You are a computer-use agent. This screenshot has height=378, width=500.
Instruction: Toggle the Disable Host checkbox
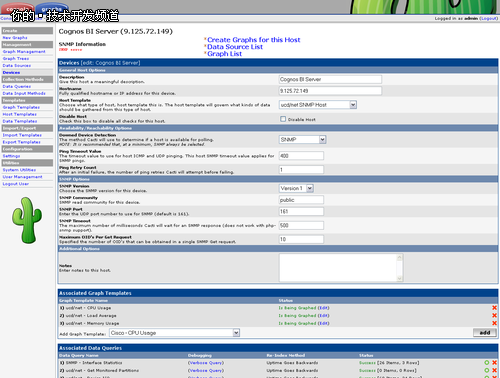pyautogui.click(x=283, y=119)
